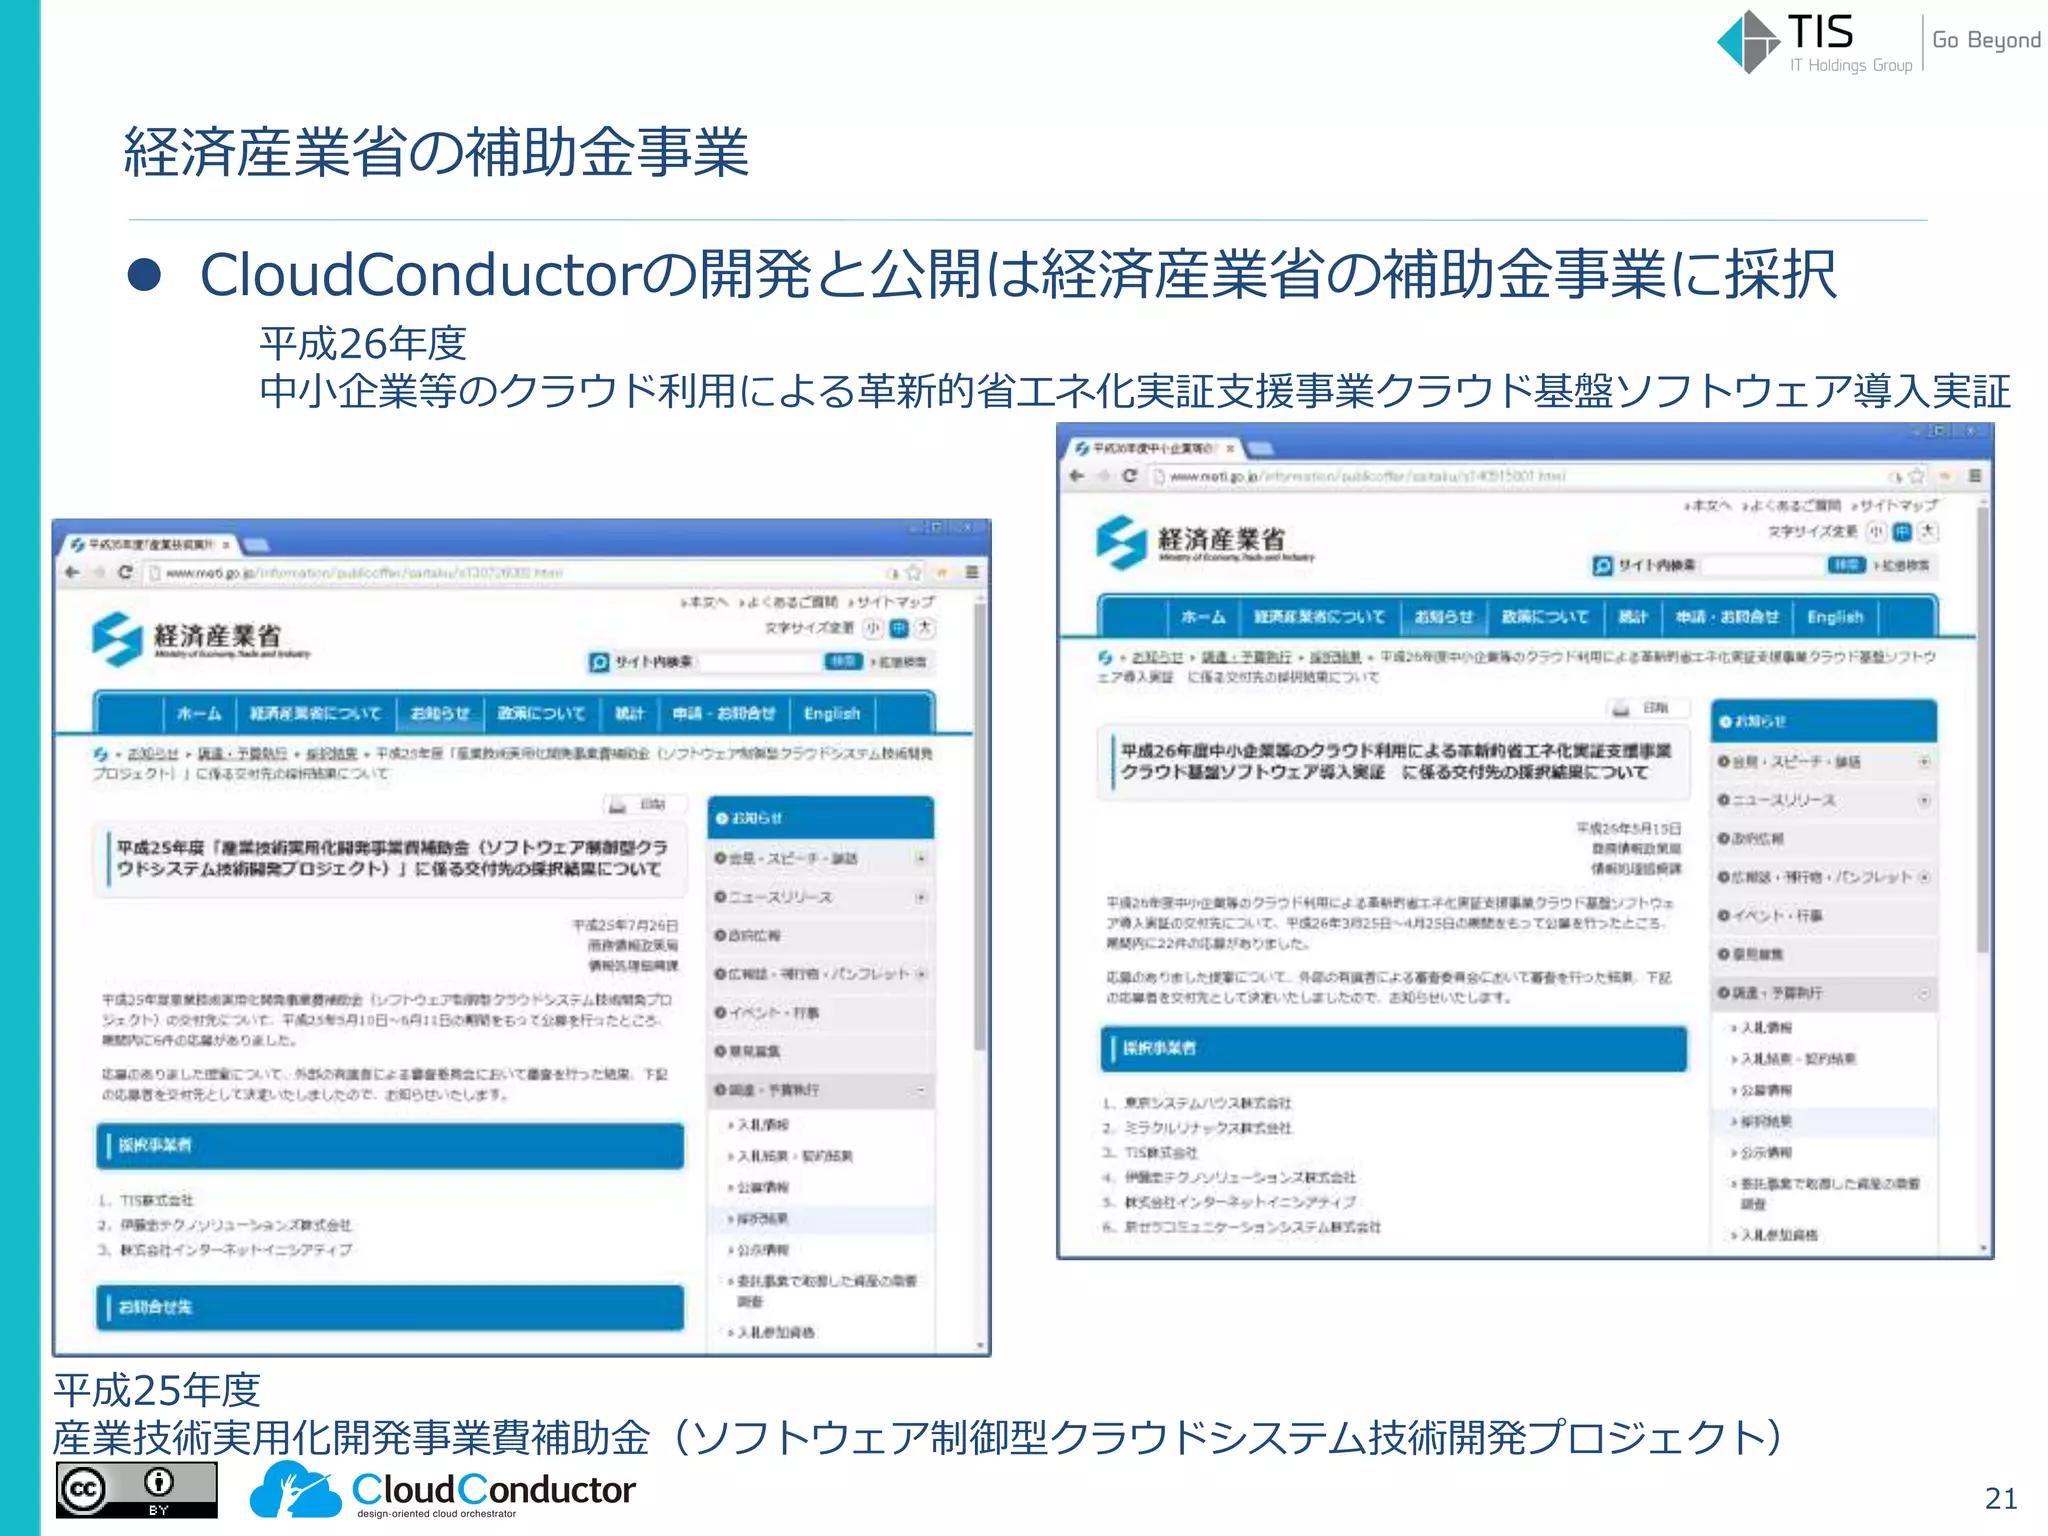Viewport: 2048px width, 1536px height.
Task: Expand 会見・スピーチ・談話 in left window sidebar
Action: click(920, 858)
